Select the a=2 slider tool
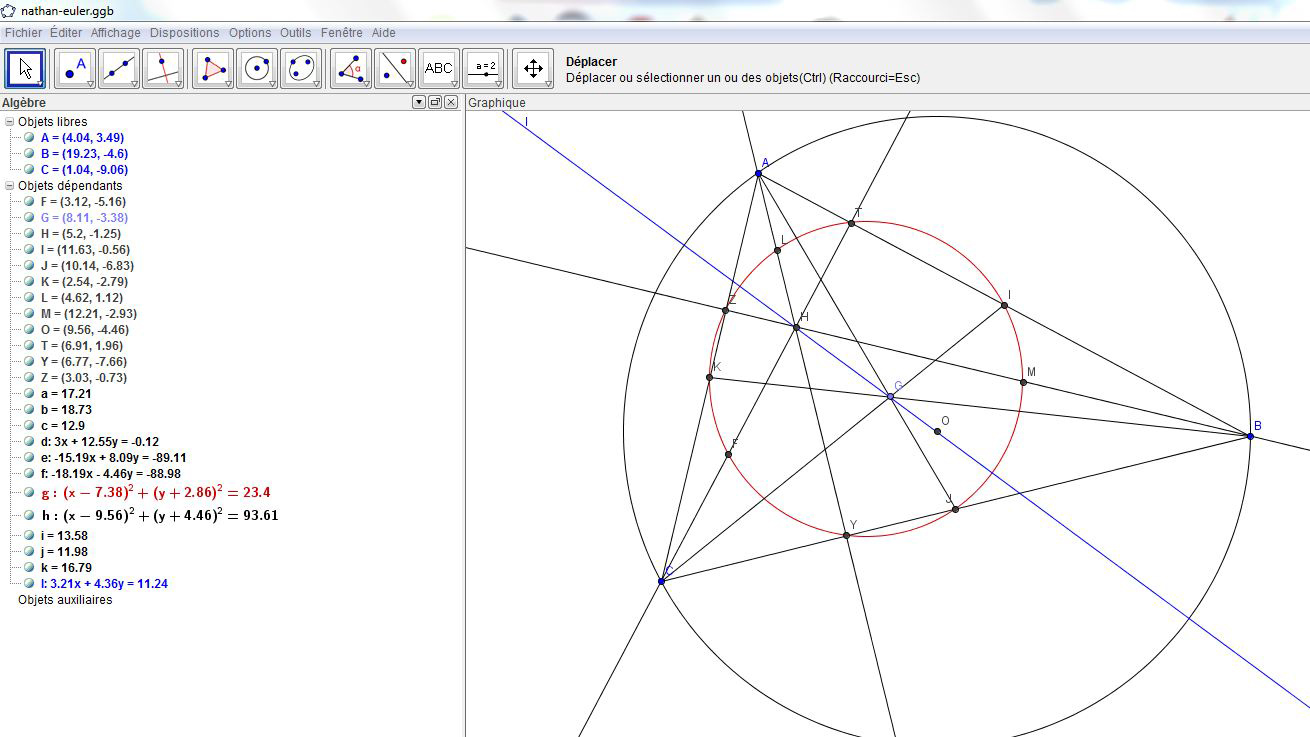This screenshot has width=1310, height=737. tap(485, 68)
